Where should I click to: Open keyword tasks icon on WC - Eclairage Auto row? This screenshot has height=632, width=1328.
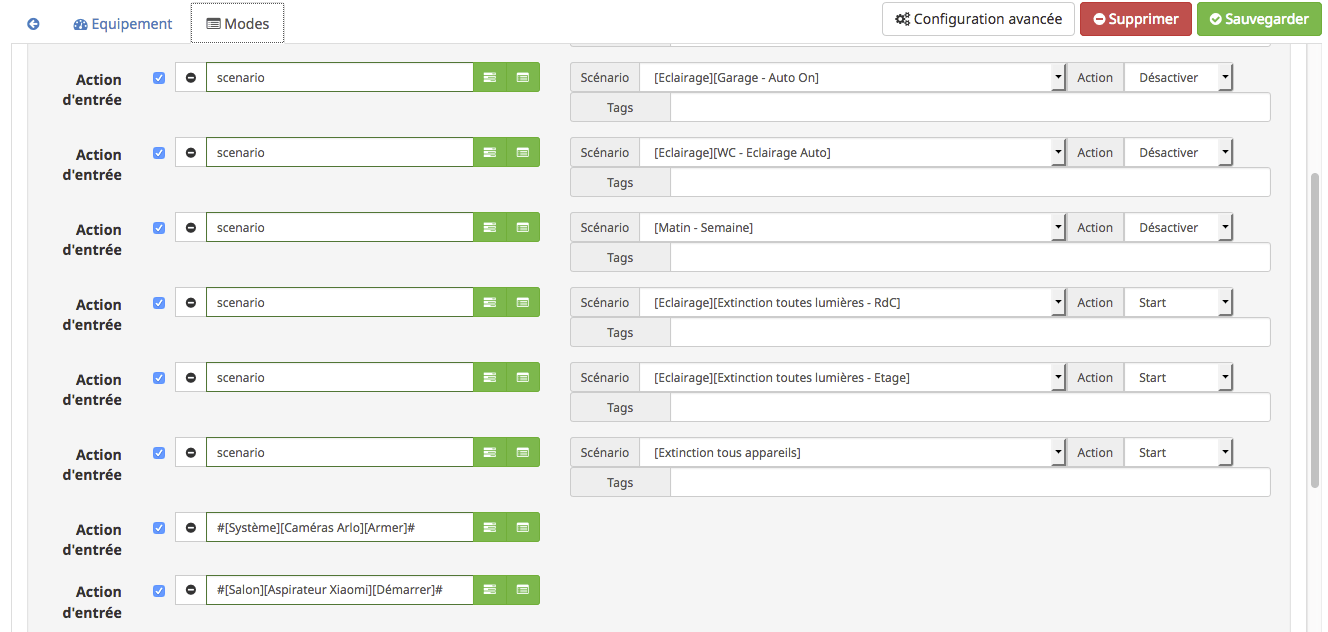tap(490, 152)
